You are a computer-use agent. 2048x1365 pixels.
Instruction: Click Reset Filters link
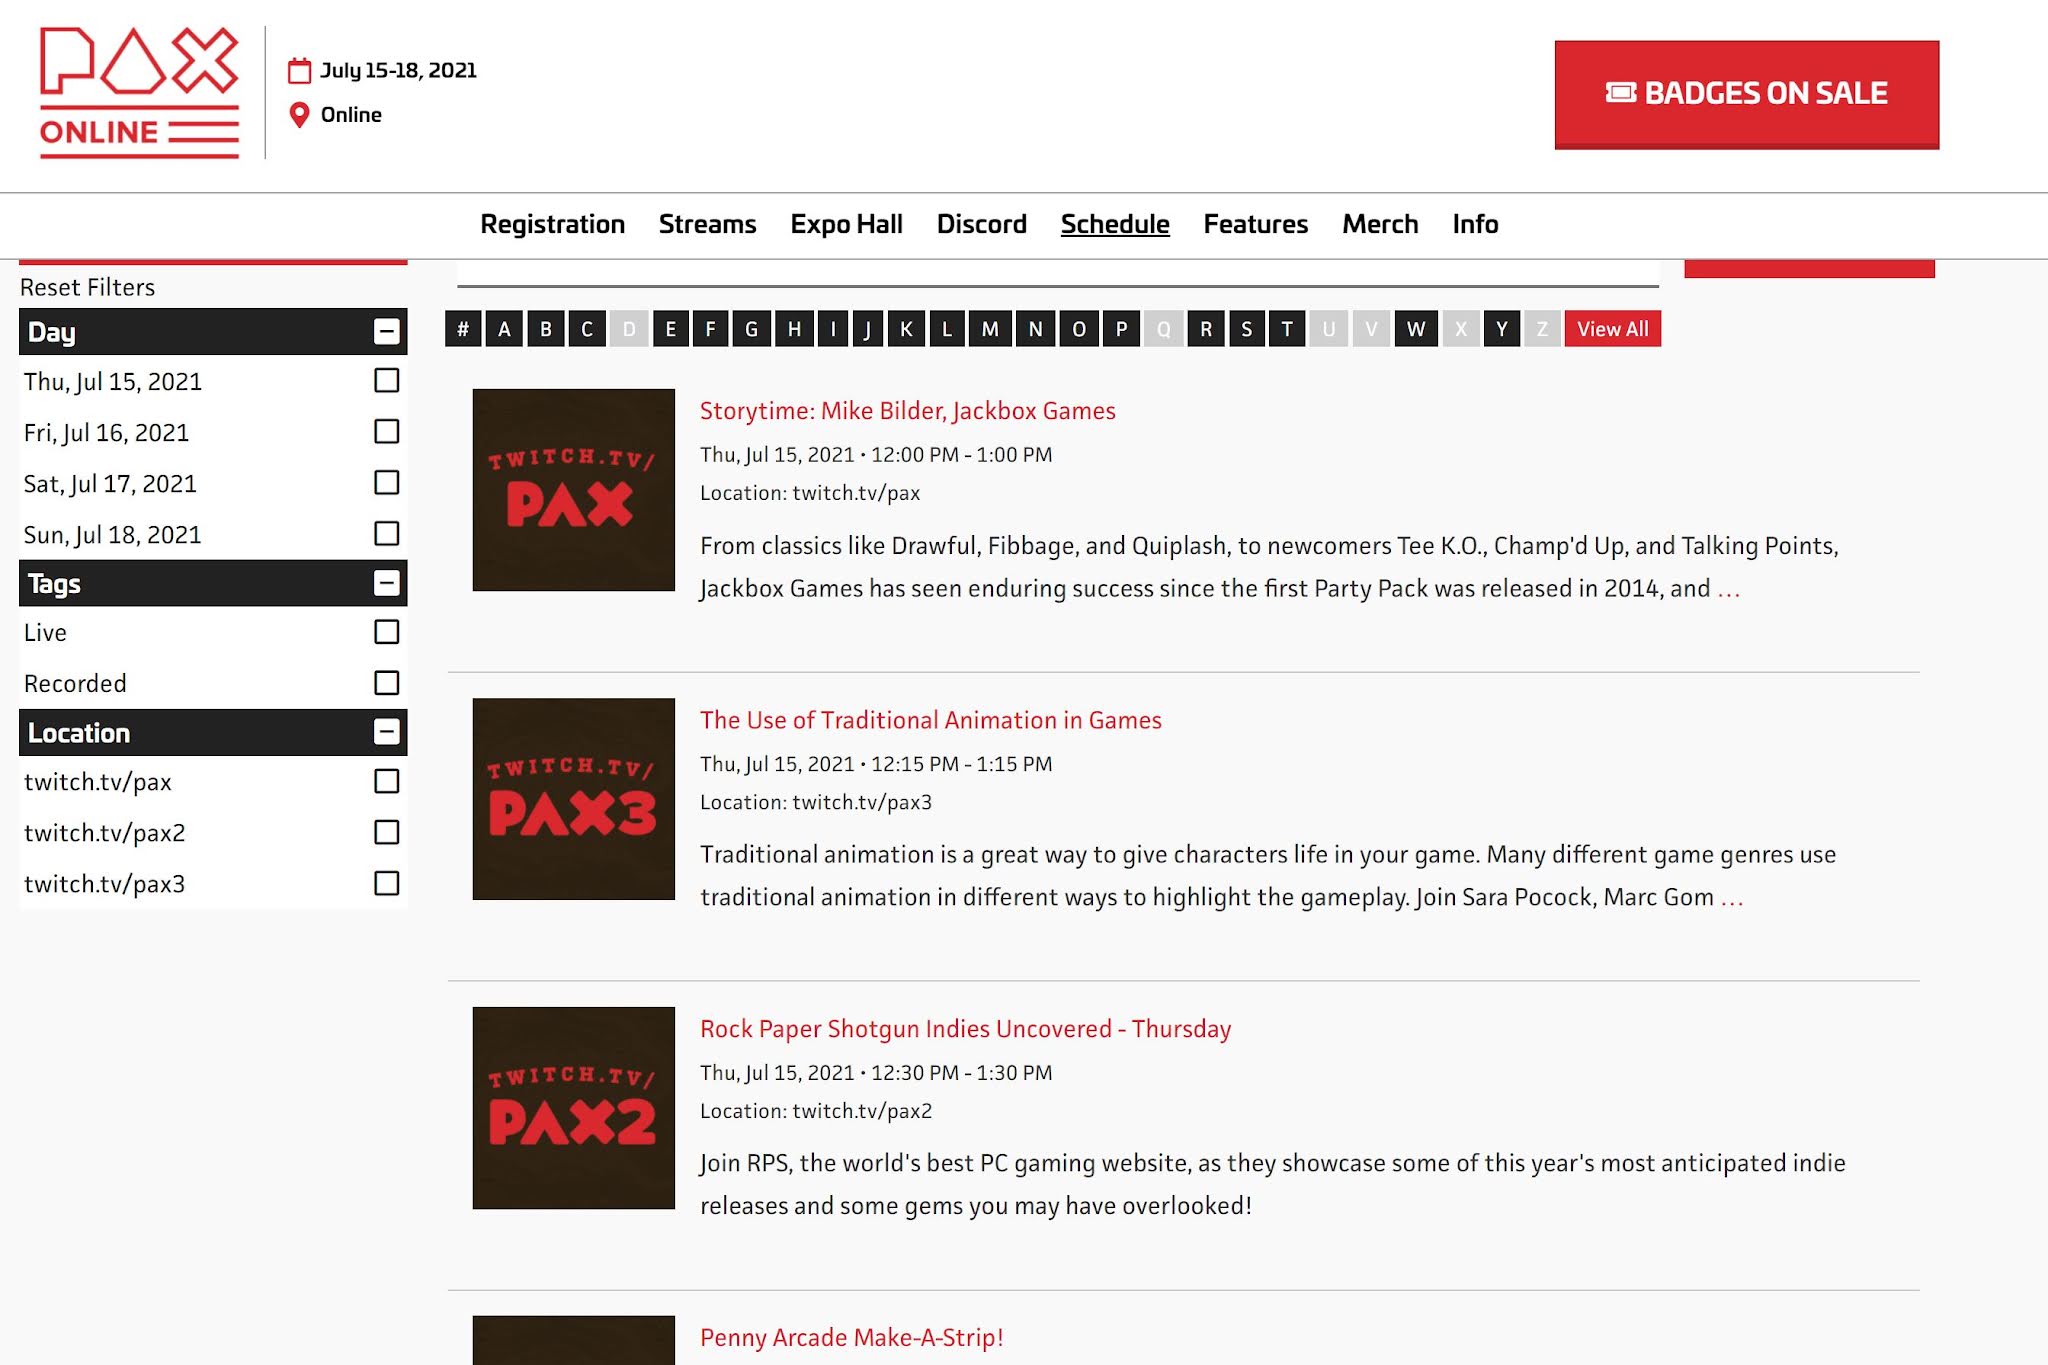(87, 288)
